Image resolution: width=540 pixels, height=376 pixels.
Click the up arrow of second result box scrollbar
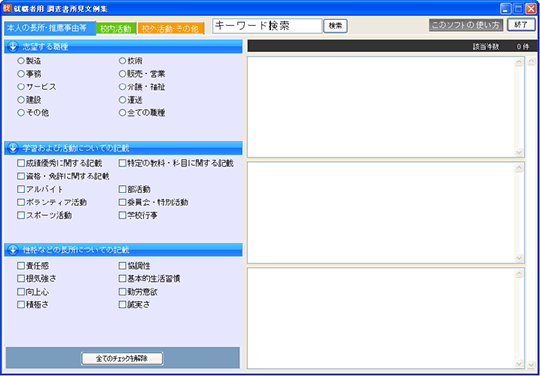(x=519, y=168)
